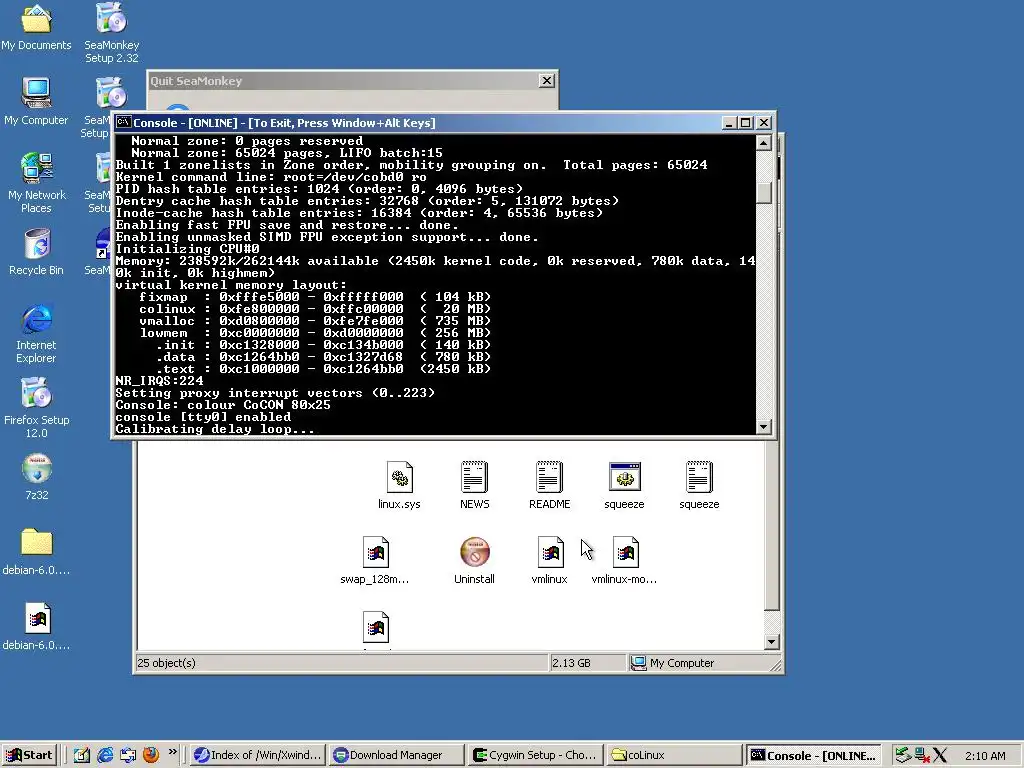Launch Firefox from the quick launch bar
The height and width of the screenshot is (768, 1024).
pyautogui.click(x=151, y=755)
